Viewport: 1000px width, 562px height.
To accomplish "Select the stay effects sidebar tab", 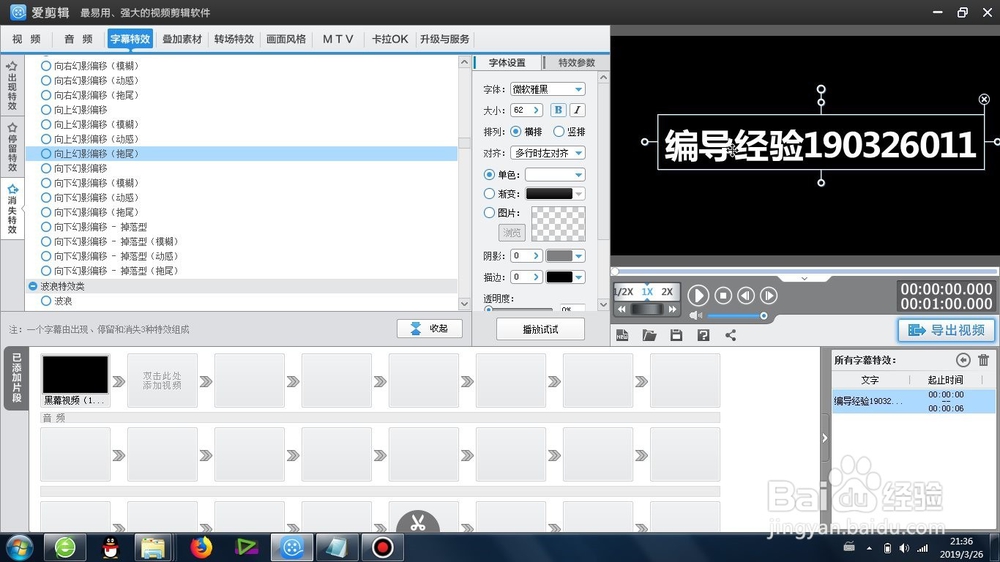I will point(12,147).
